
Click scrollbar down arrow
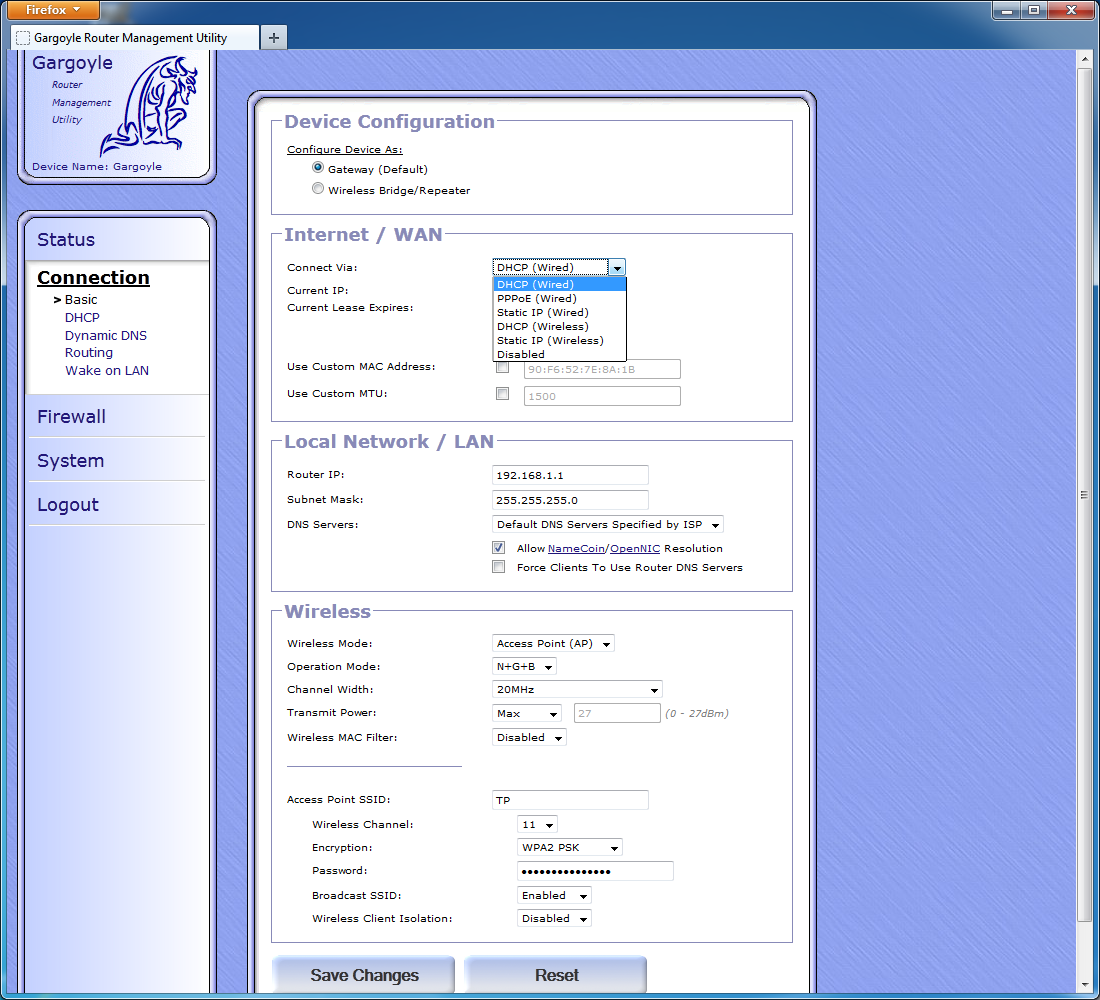click(1084, 985)
